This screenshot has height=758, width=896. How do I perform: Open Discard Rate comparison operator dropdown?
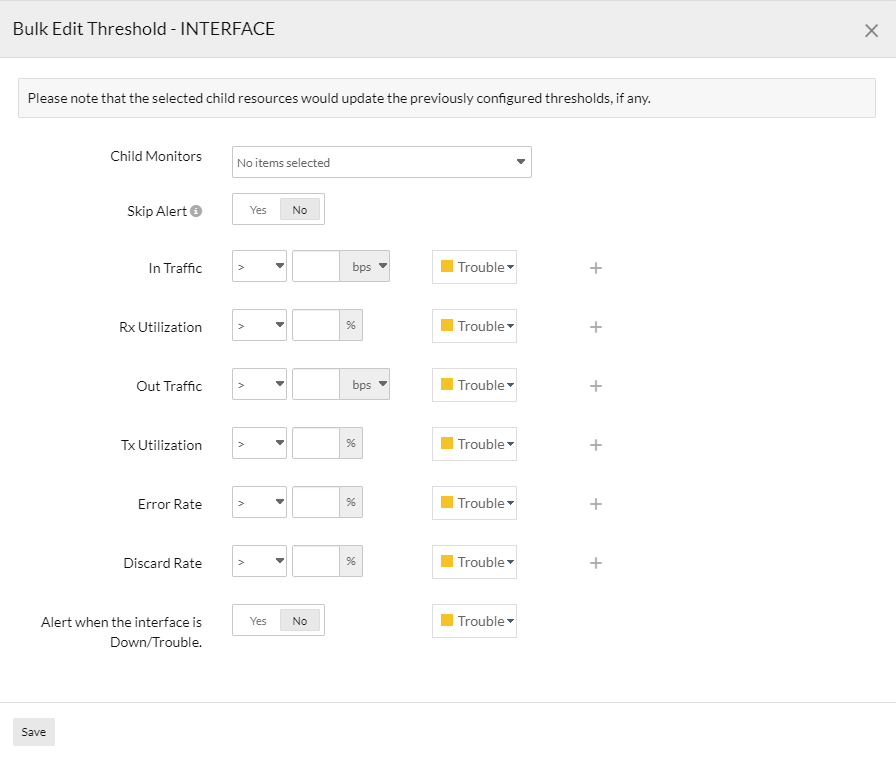tap(259, 561)
